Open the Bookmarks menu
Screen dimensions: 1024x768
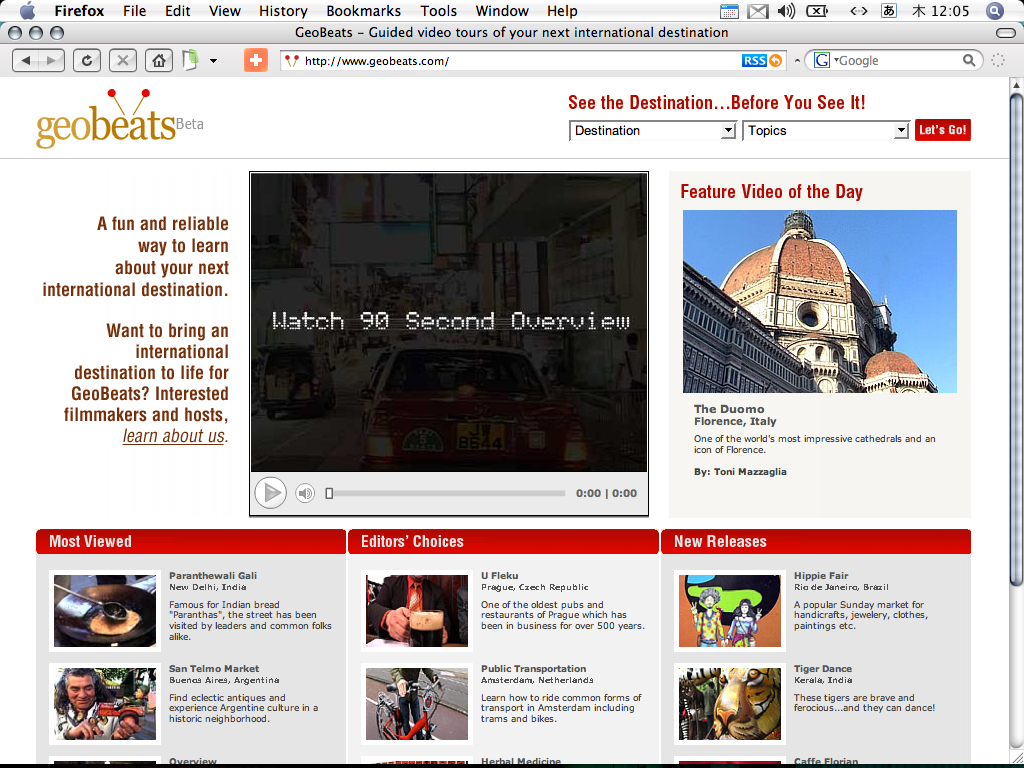click(x=364, y=11)
